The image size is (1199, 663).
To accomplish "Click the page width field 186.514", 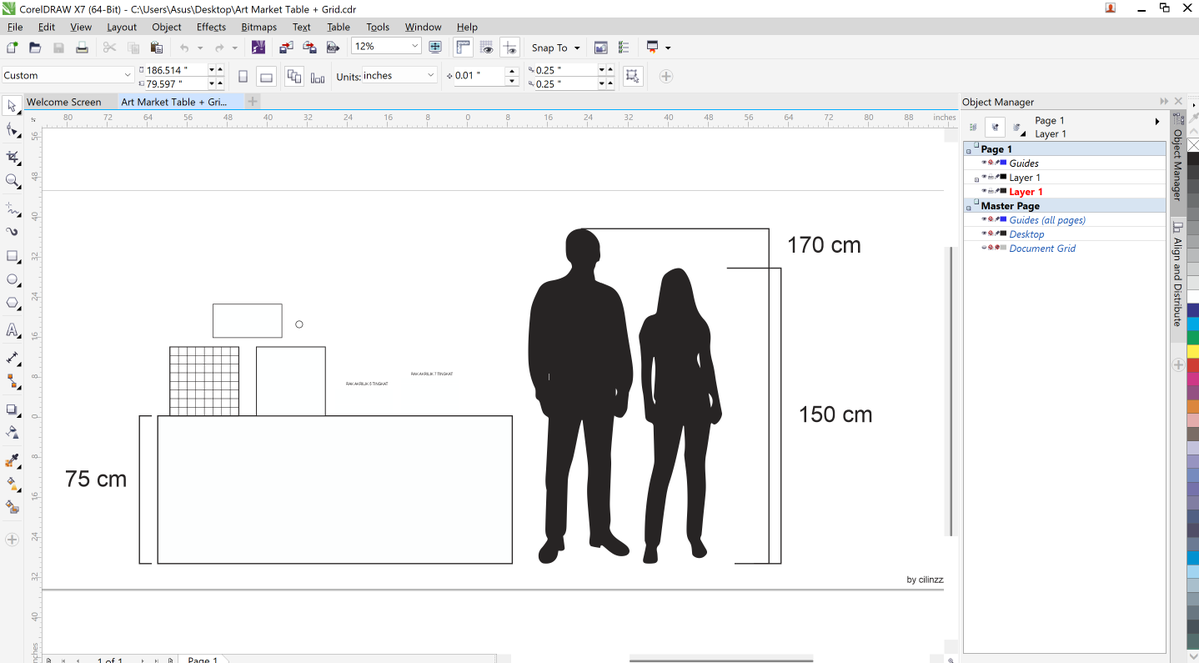I will (174, 70).
